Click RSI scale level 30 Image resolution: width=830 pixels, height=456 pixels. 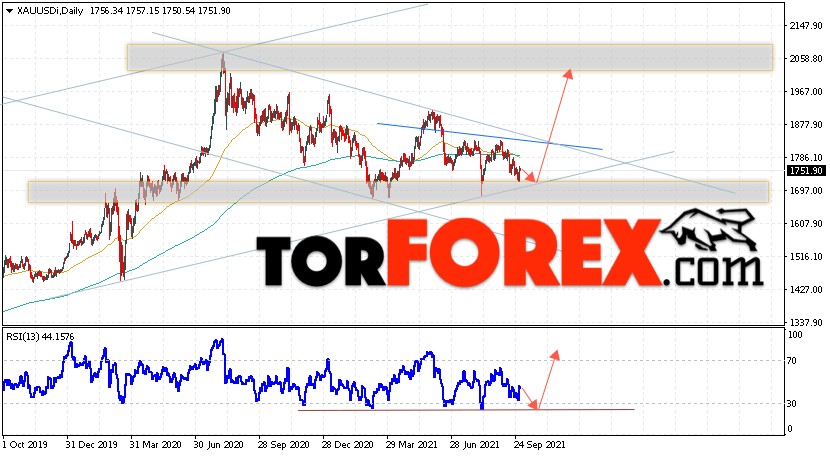792,404
